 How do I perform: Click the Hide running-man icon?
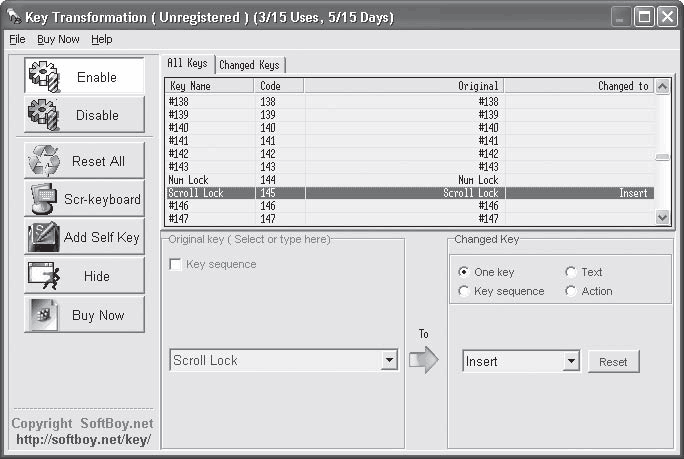click(x=44, y=276)
